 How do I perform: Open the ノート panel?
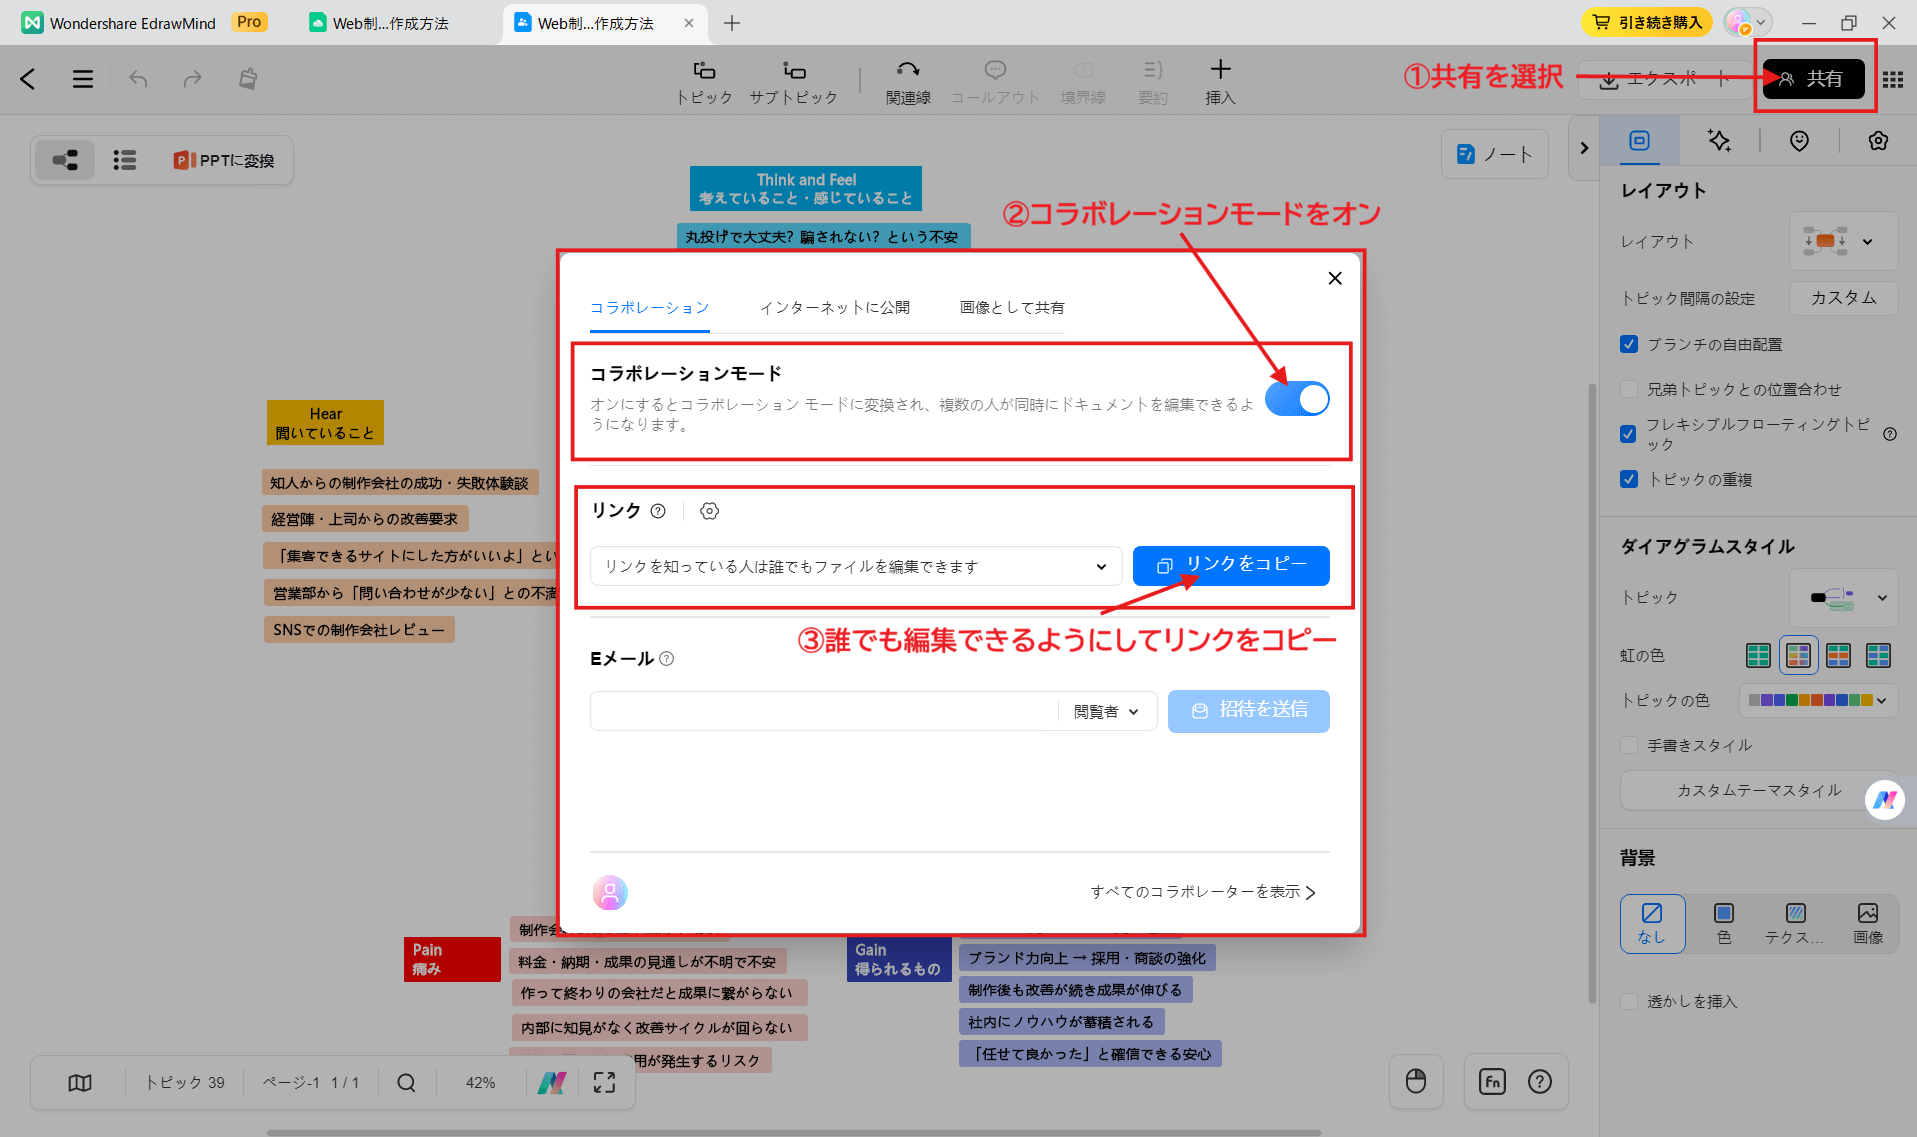[x=1494, y=153]
